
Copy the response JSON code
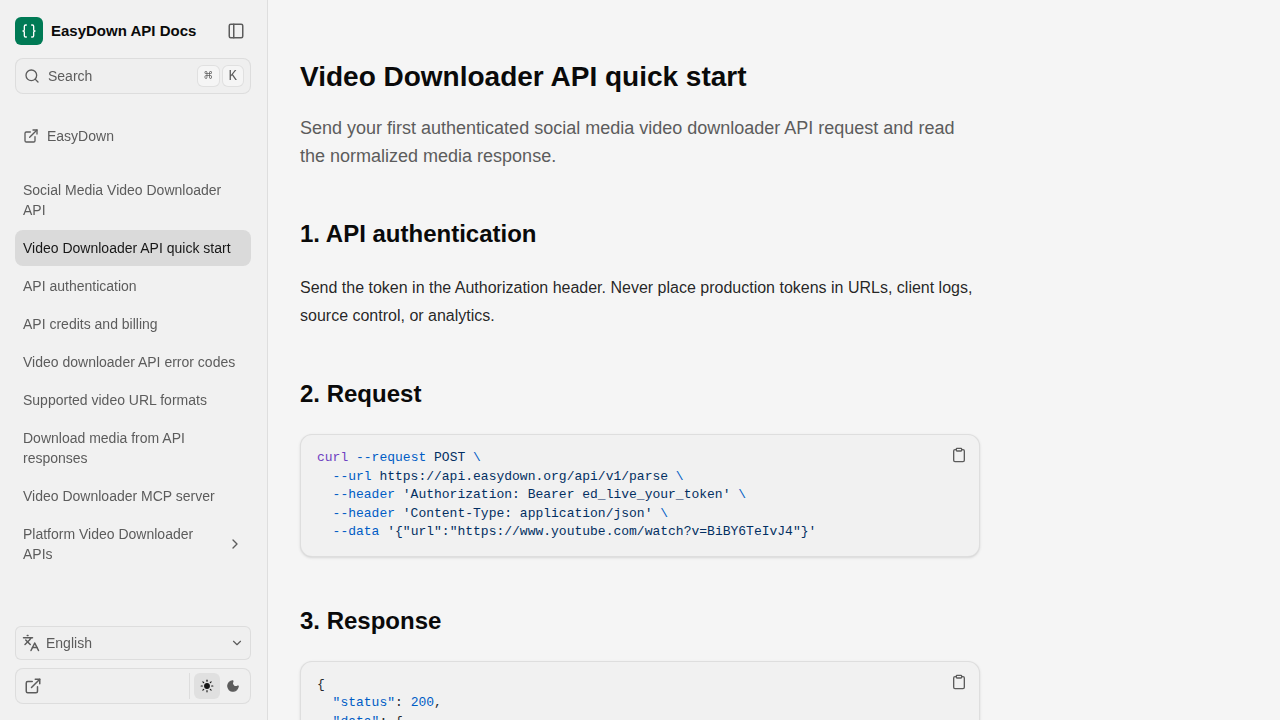tap(959, 682)
